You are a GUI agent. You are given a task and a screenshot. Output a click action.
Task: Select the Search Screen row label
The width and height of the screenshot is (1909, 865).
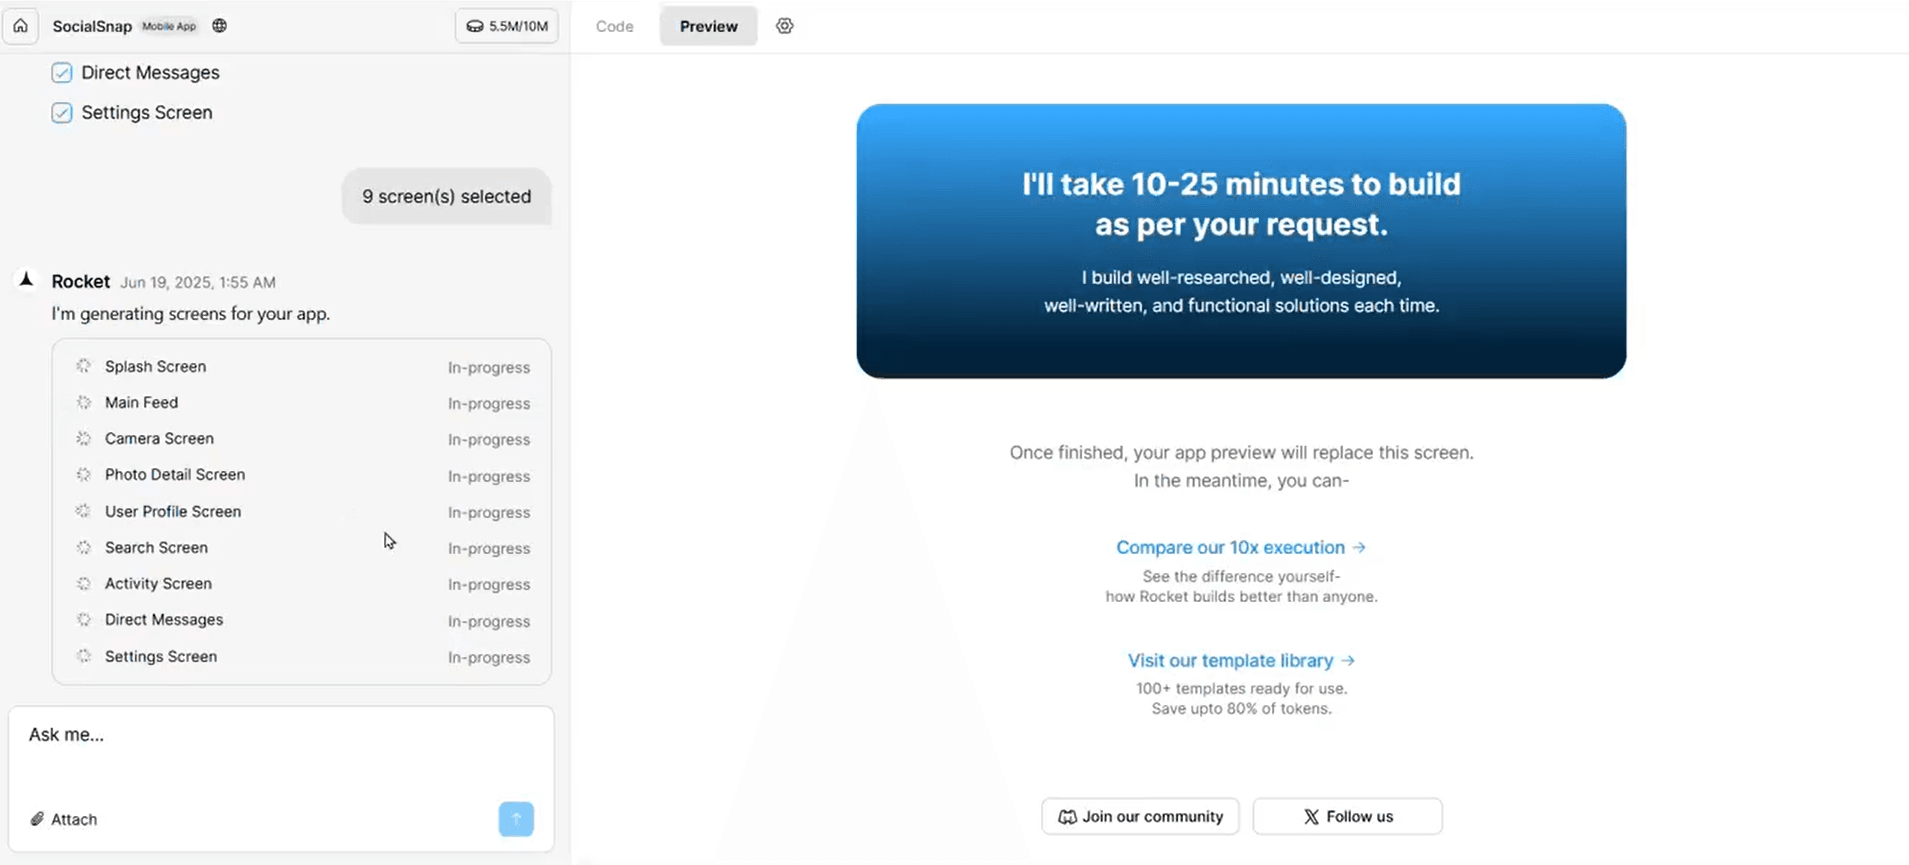point(156,547)
